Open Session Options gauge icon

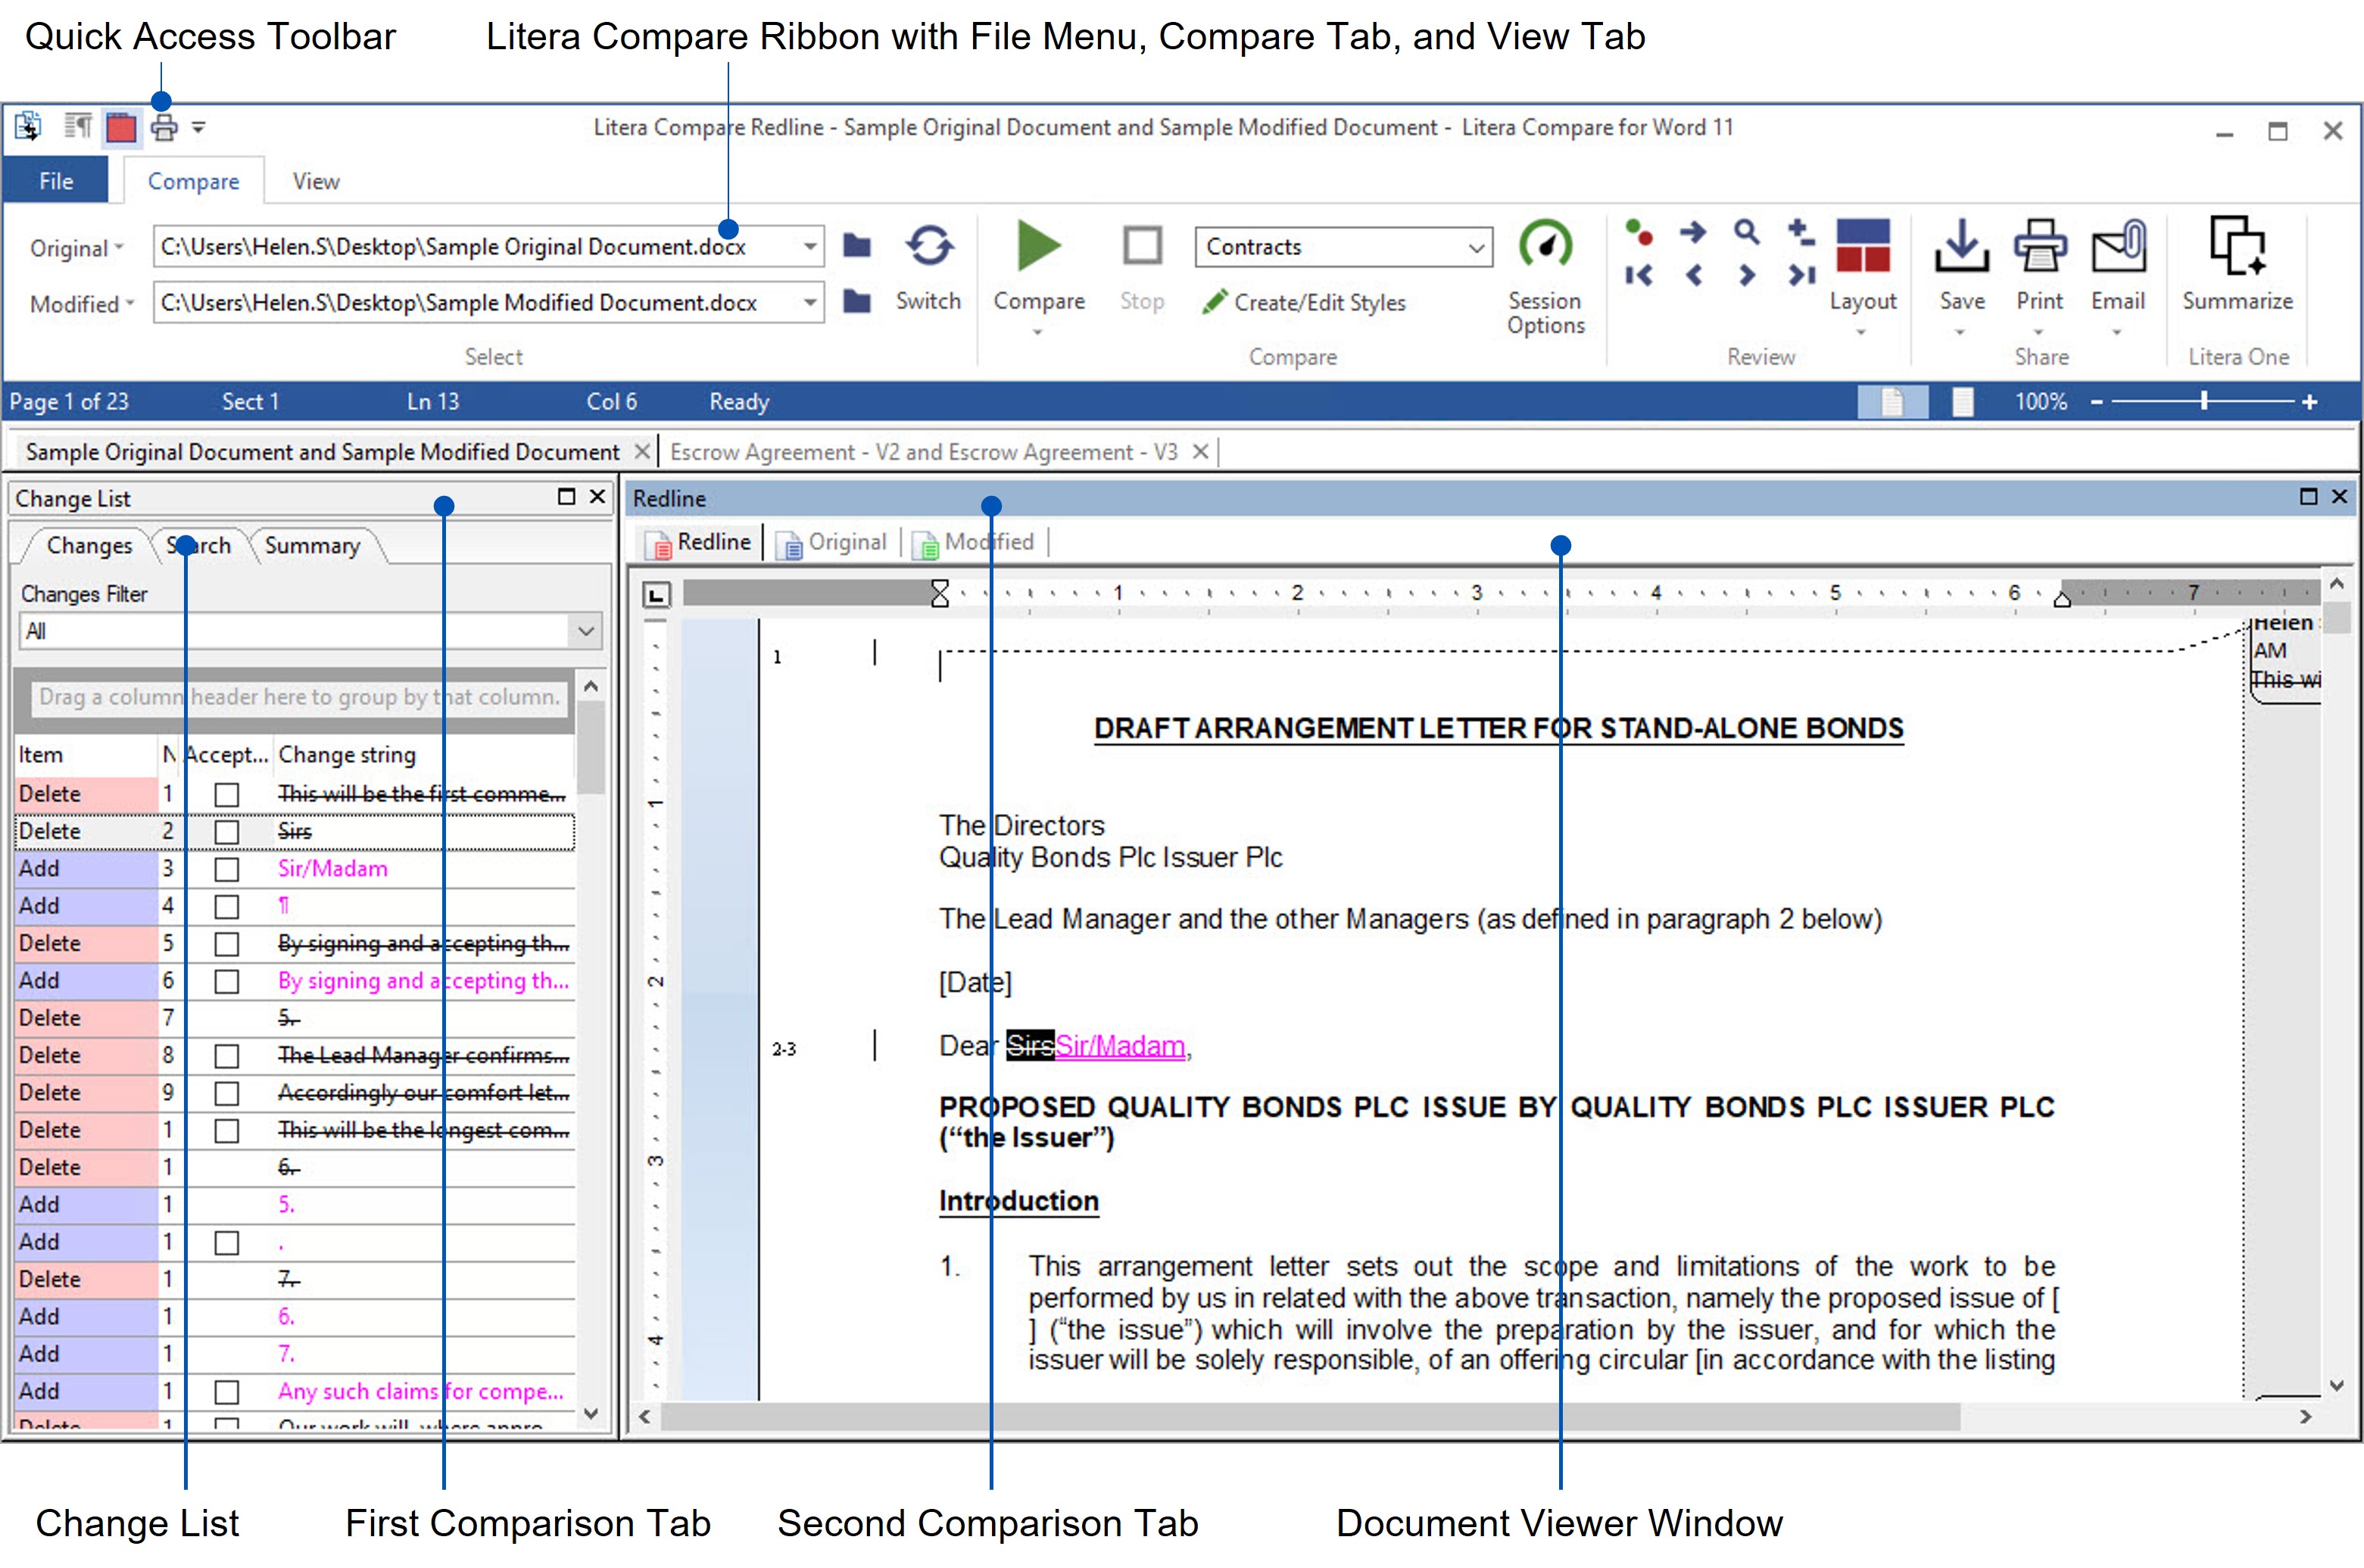(x=1546, y=246)
